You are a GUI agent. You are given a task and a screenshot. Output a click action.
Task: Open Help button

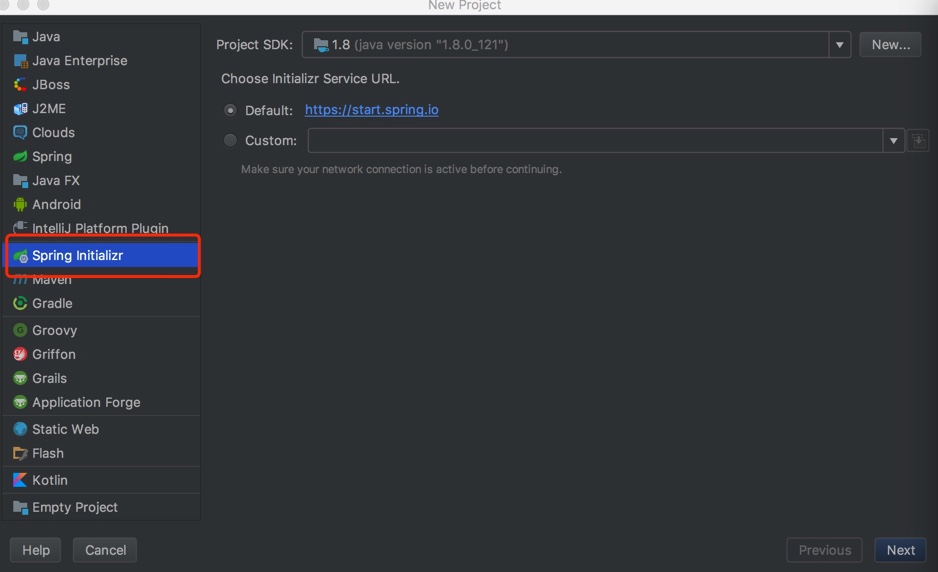[x=36, y=550]
